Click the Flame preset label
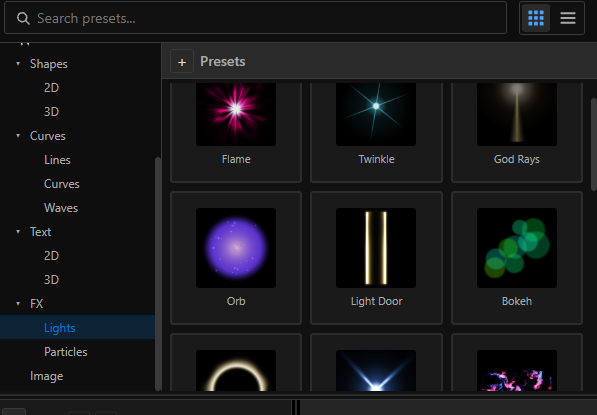The height and width of the screenshot is (415, 597). click(236, 159)
